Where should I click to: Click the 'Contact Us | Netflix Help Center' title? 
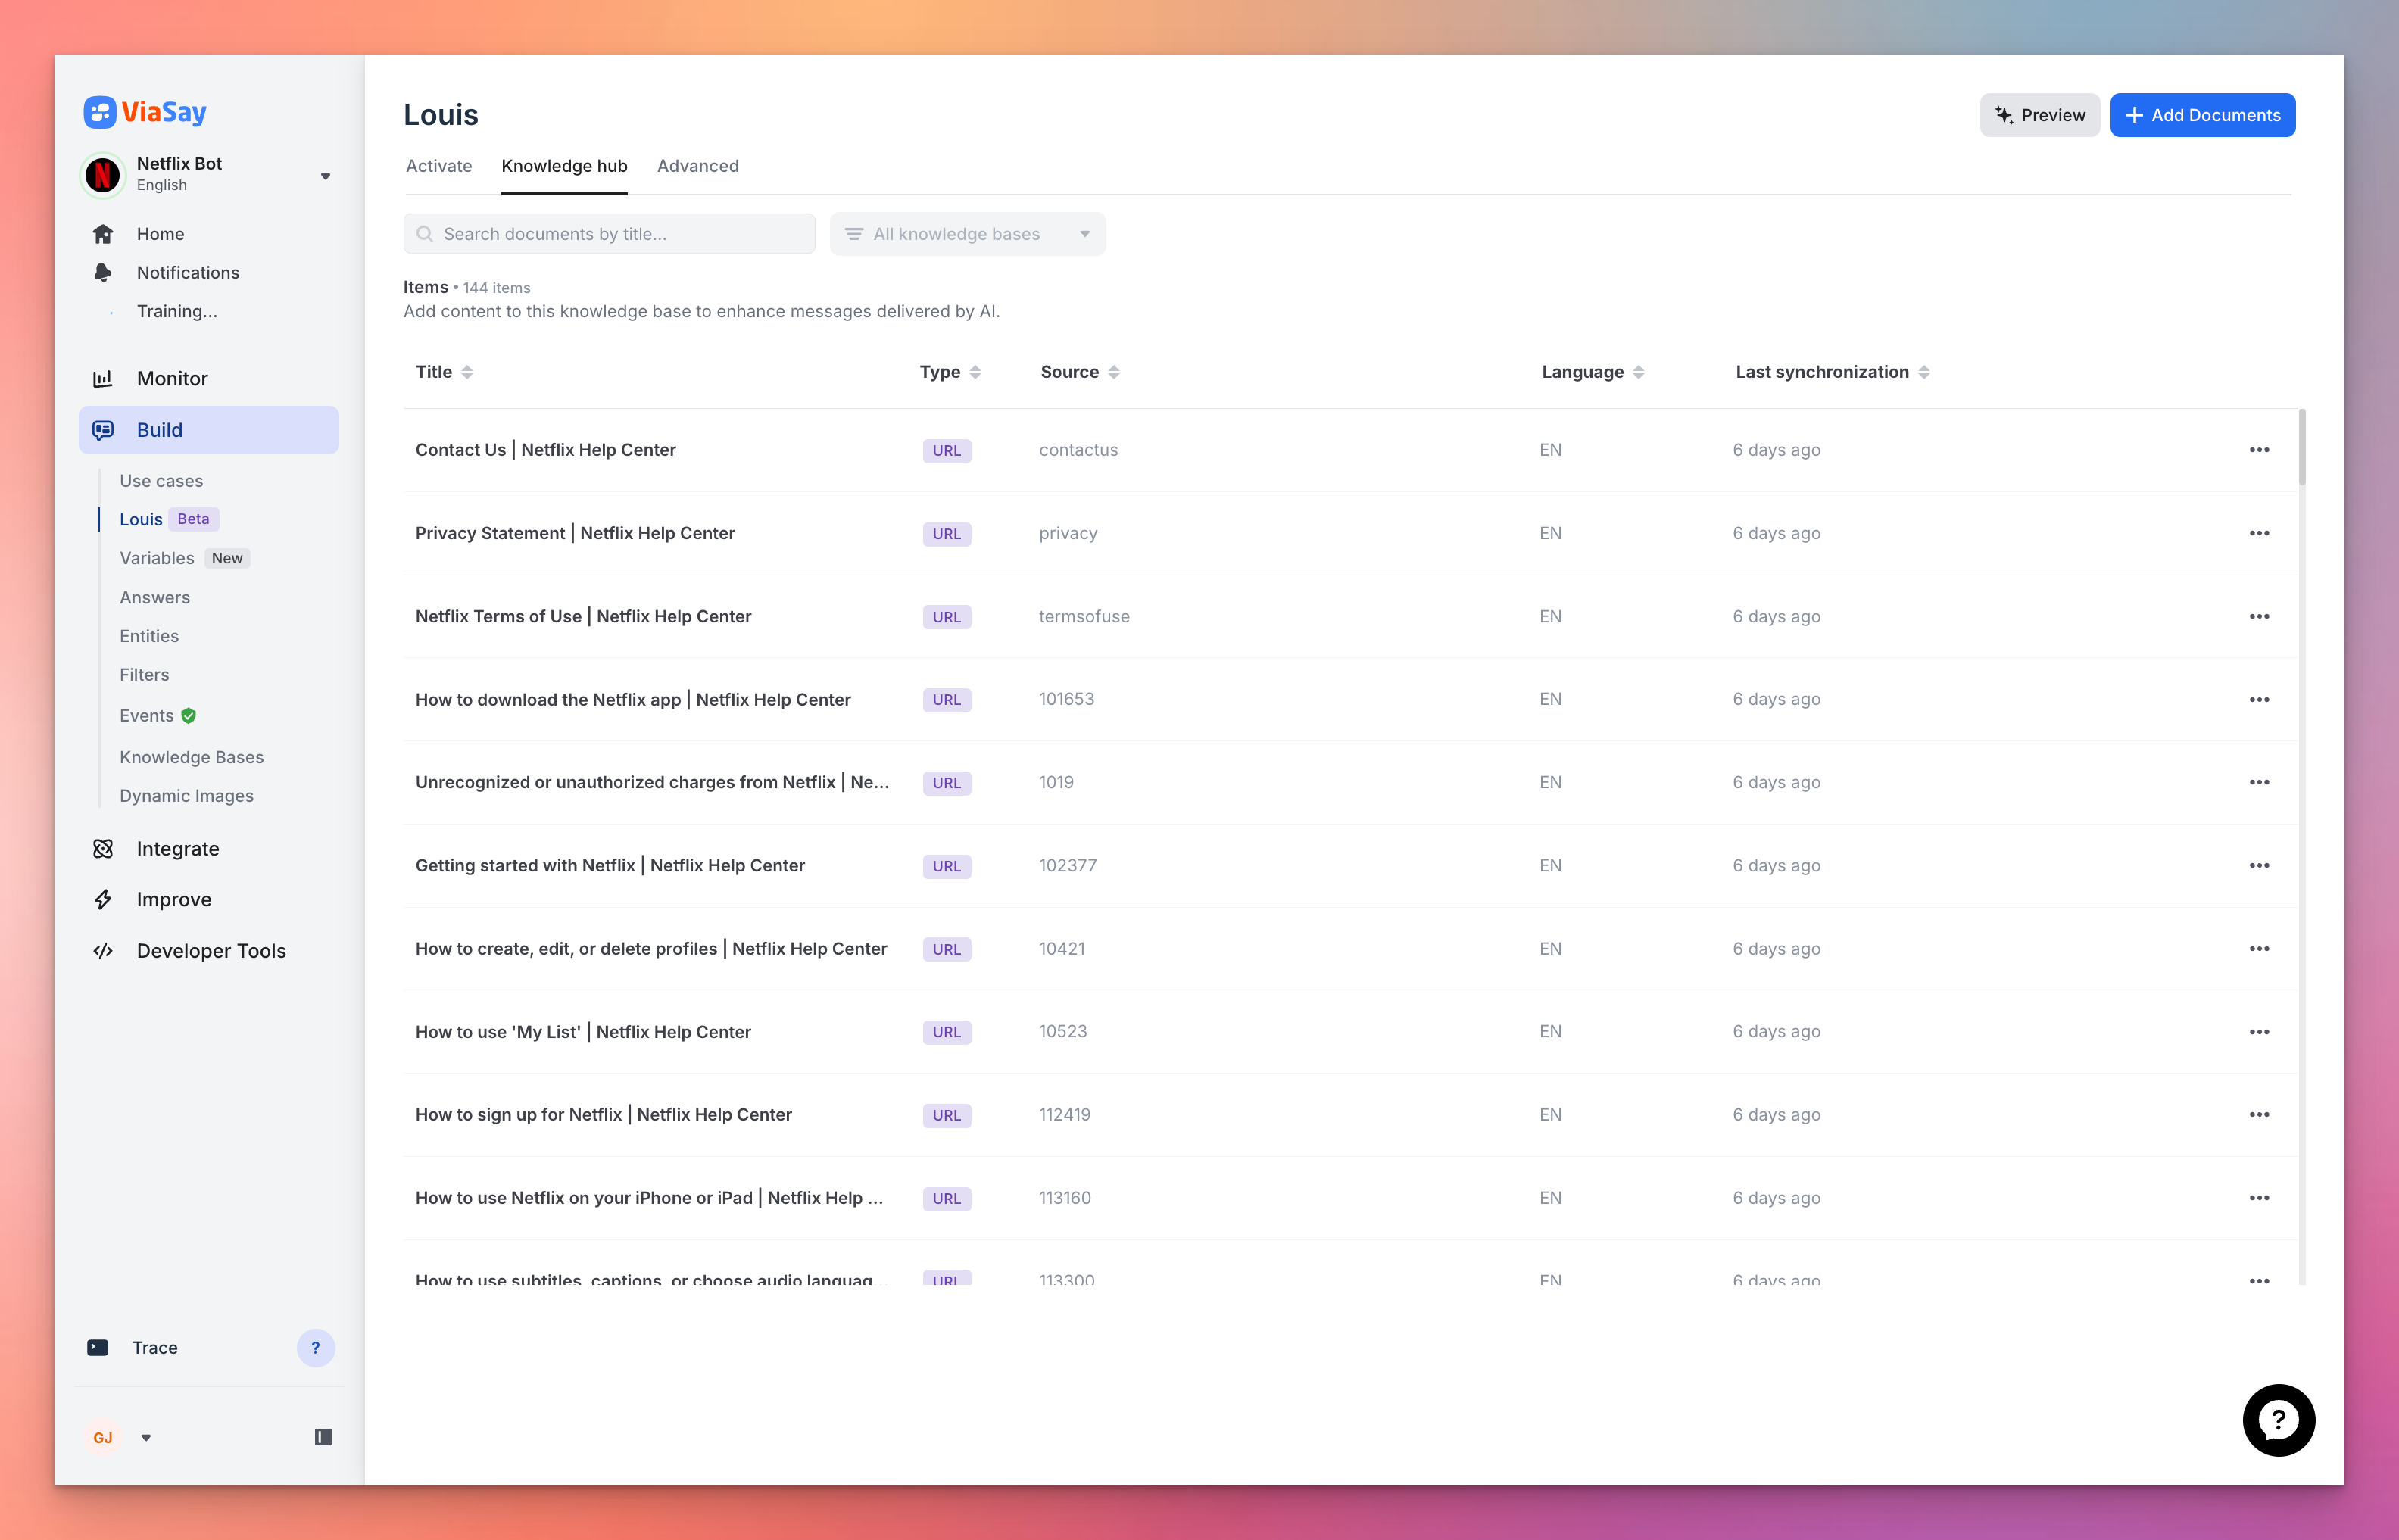545,450
